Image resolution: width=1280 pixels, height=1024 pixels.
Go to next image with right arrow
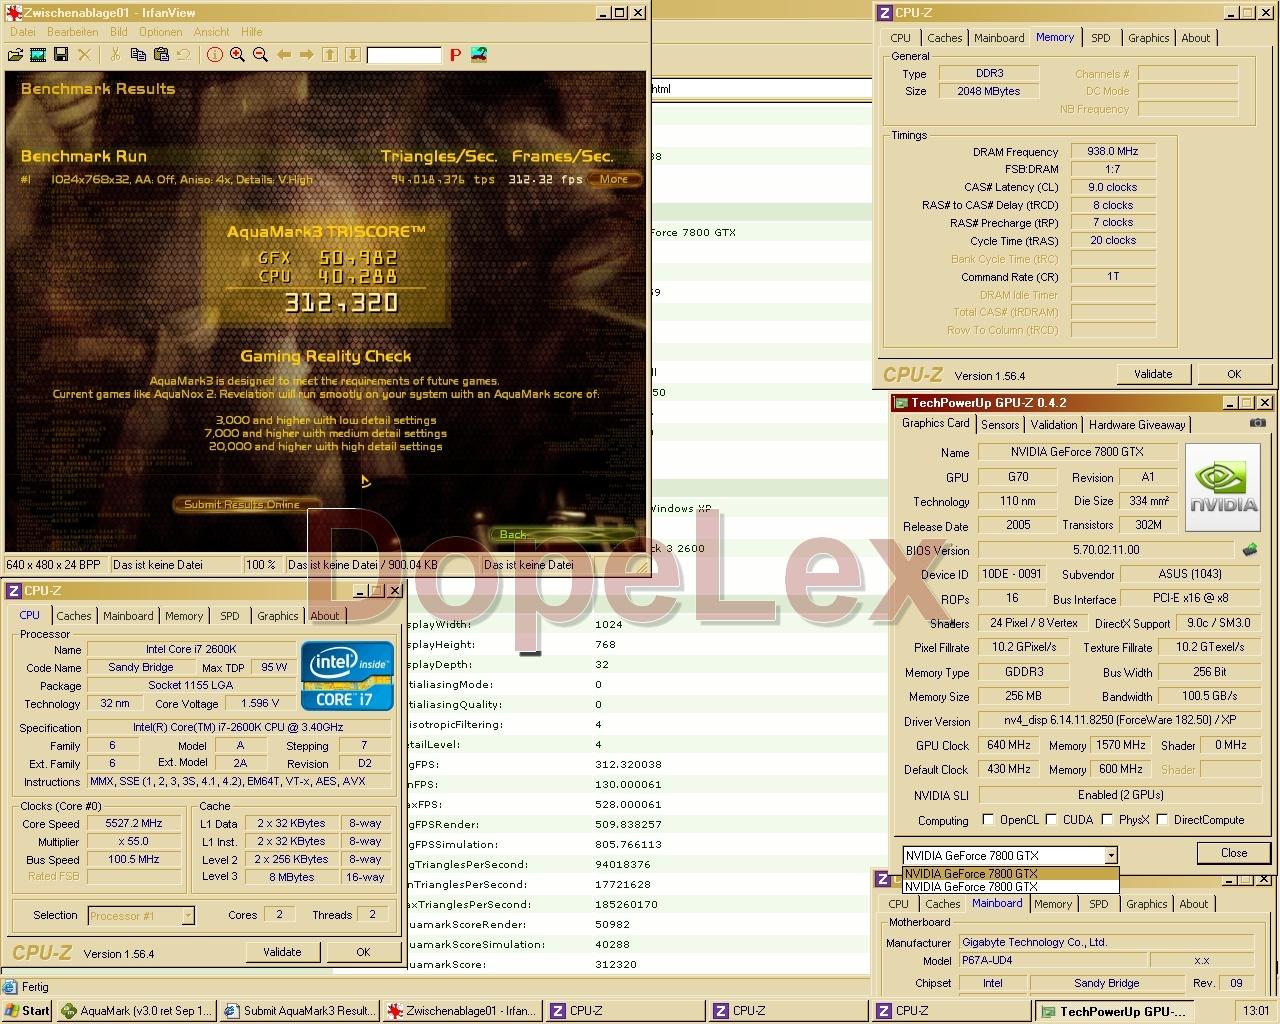click(307, 55)
